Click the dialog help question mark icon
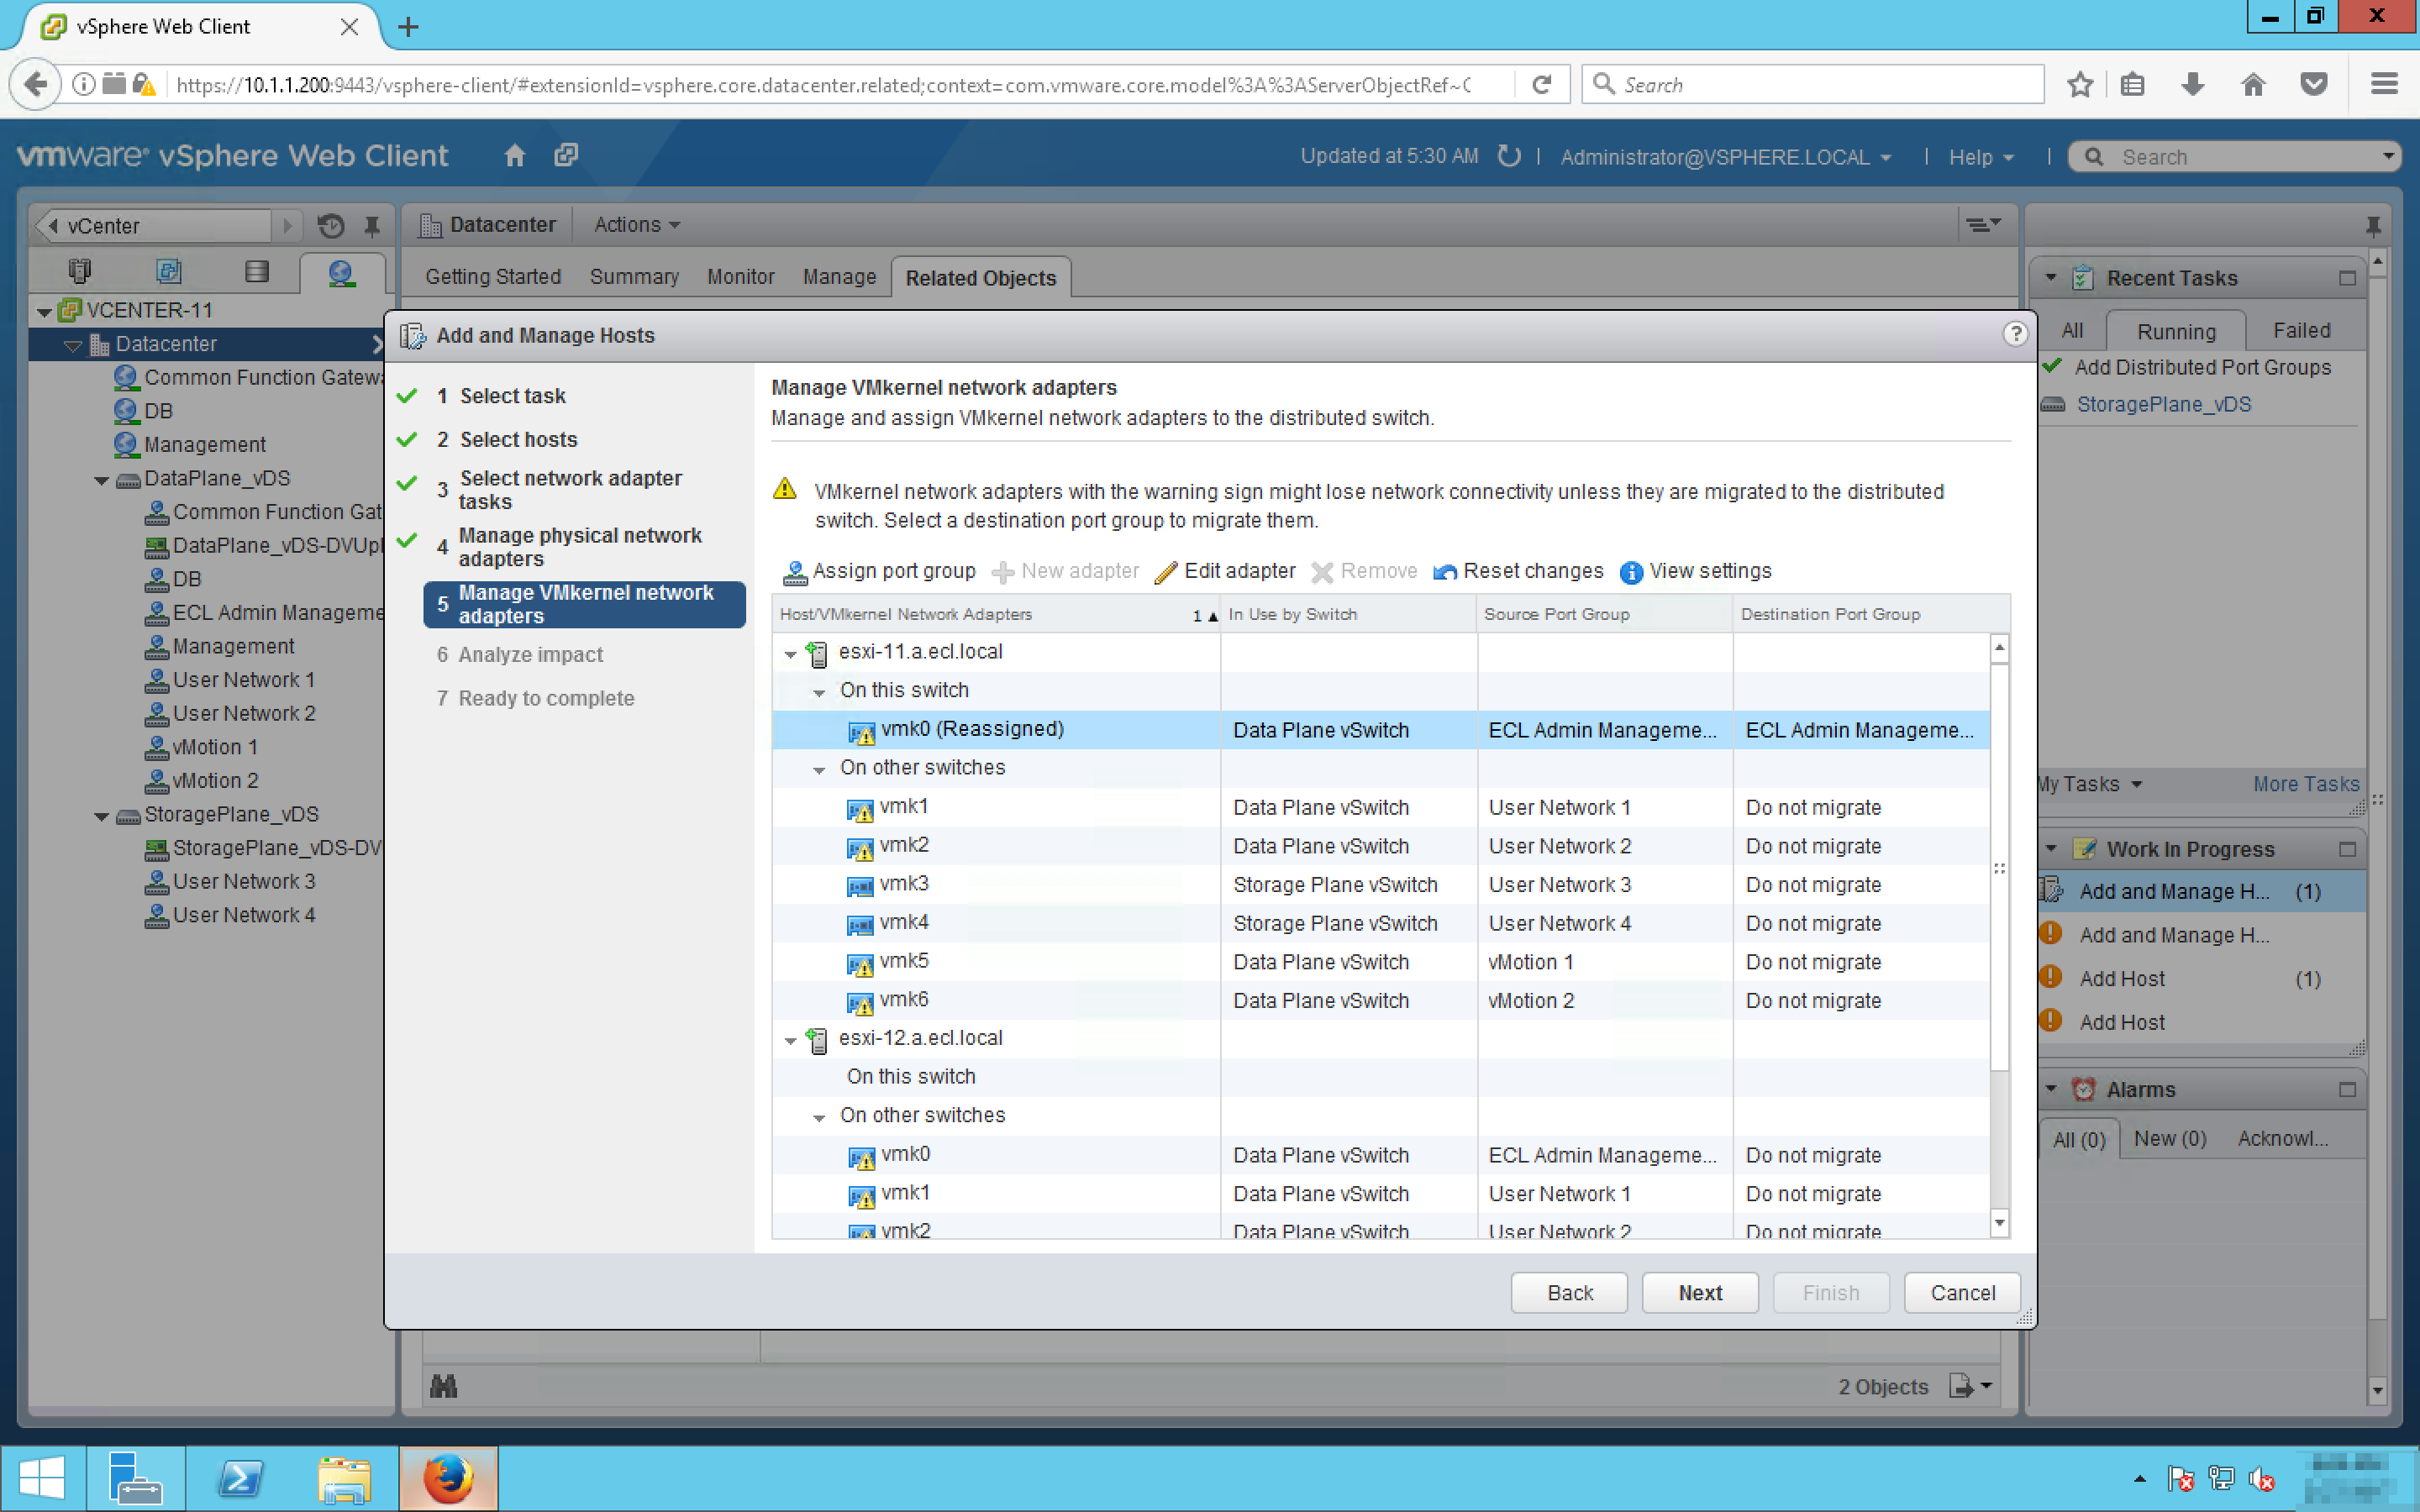Screen dimensions: 2420x1512 tap(2014, 334)
